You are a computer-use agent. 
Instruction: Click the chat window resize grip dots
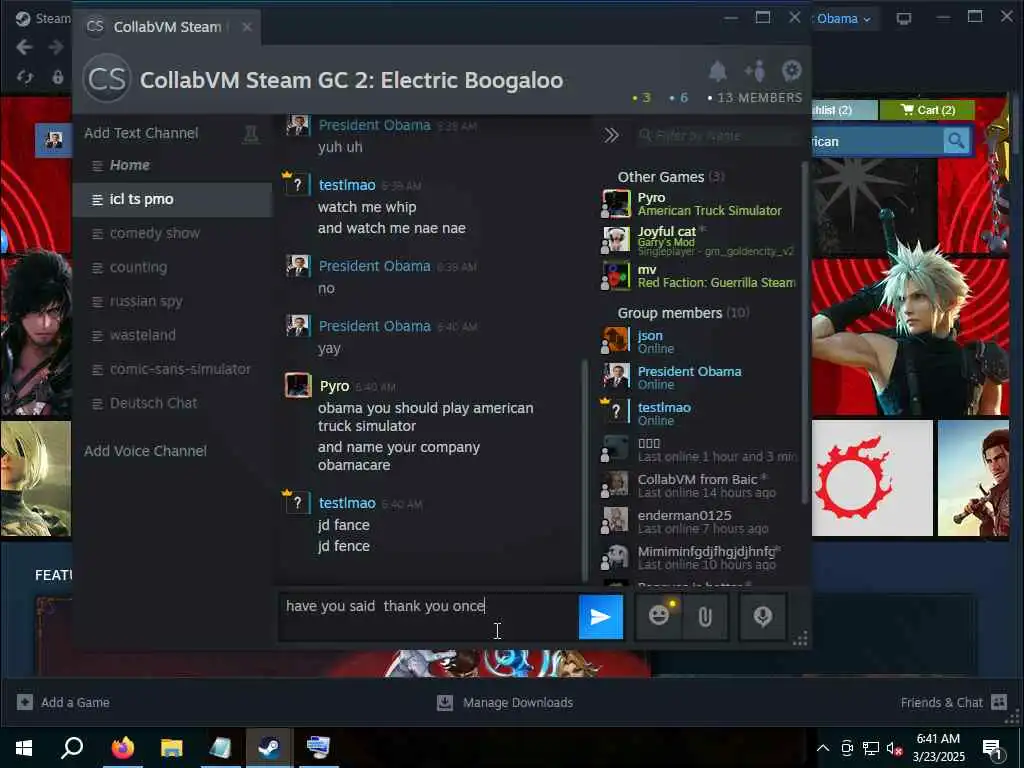[x=800, y=639]
